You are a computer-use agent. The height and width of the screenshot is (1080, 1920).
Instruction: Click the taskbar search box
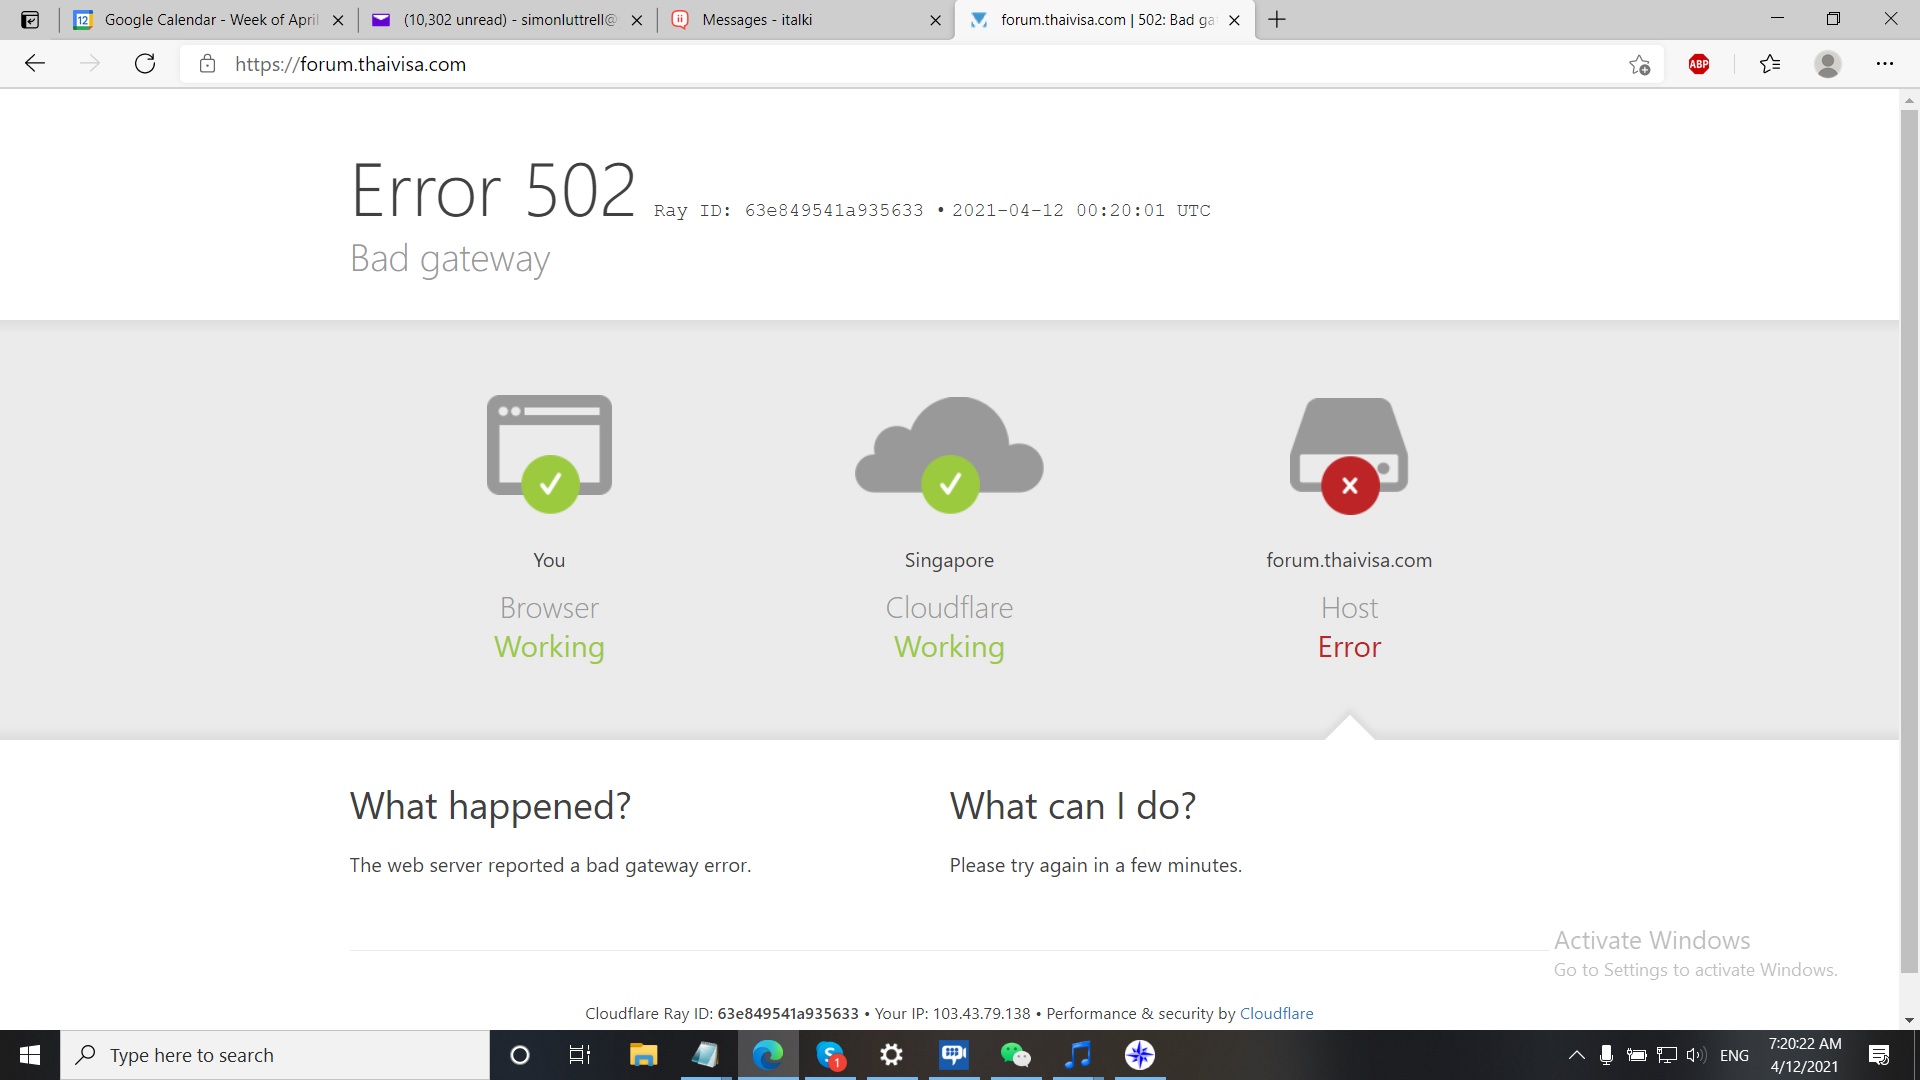[275, 1055]
